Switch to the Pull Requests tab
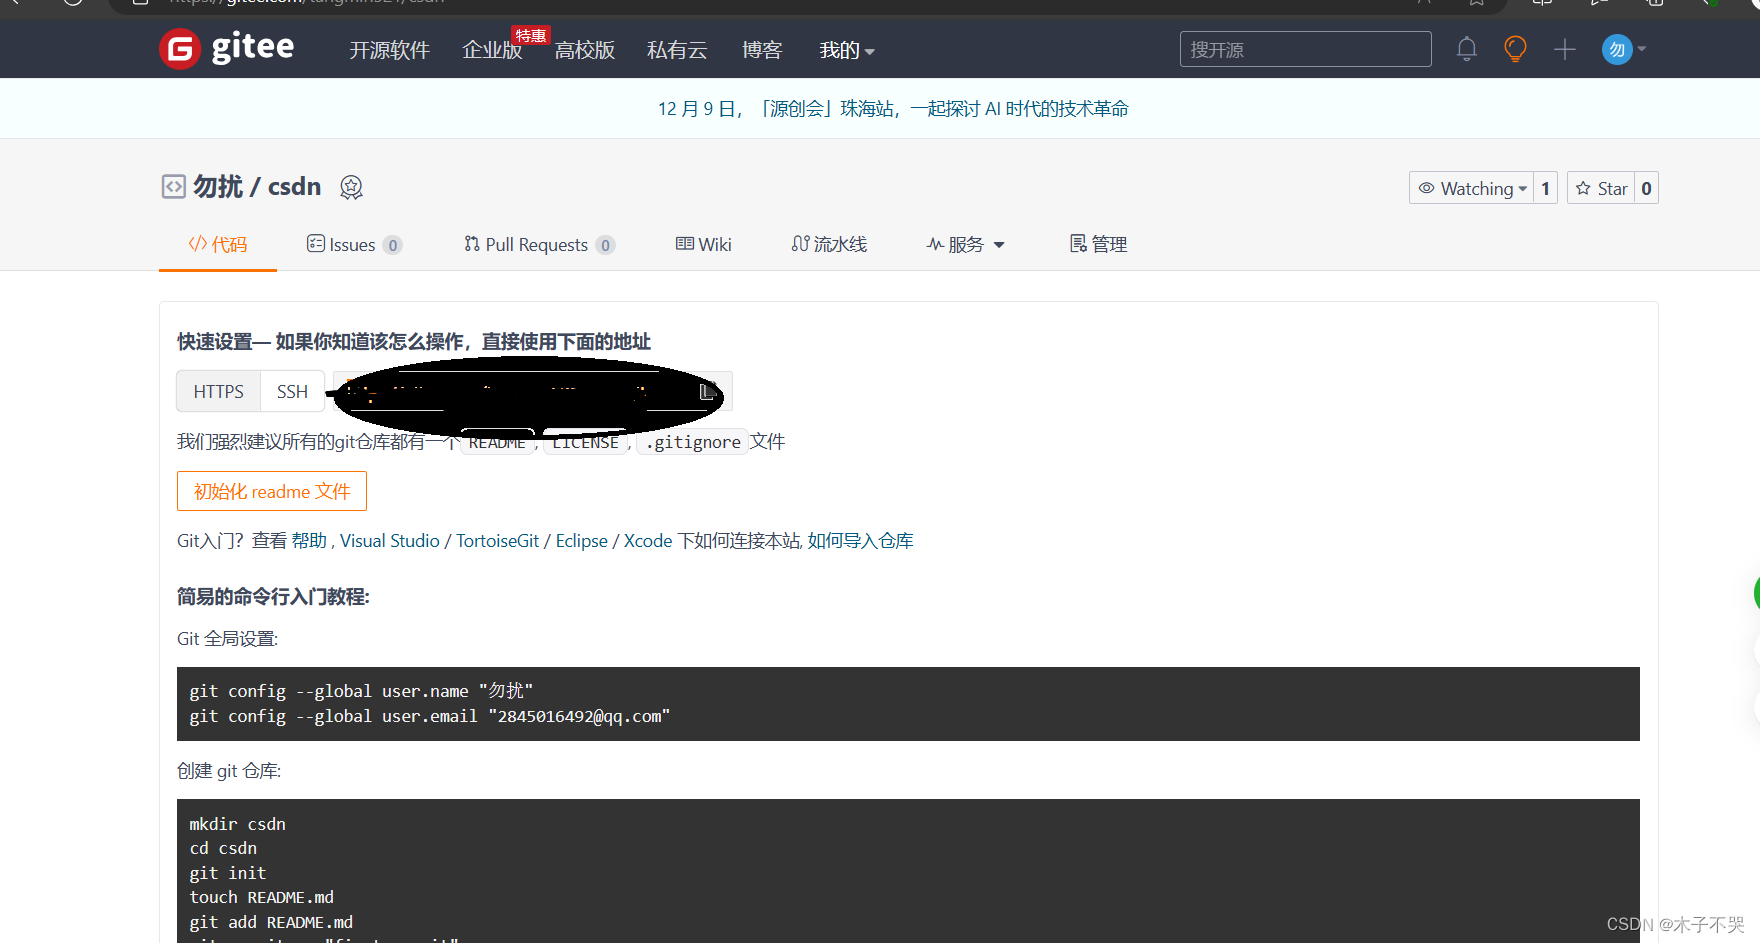Image resolution: width=1760 pixels, height=943 pixels. coord(539,244)
